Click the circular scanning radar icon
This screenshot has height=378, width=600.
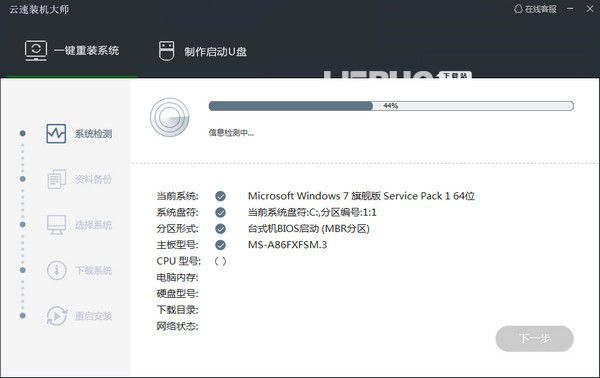(x=170, y=117)
